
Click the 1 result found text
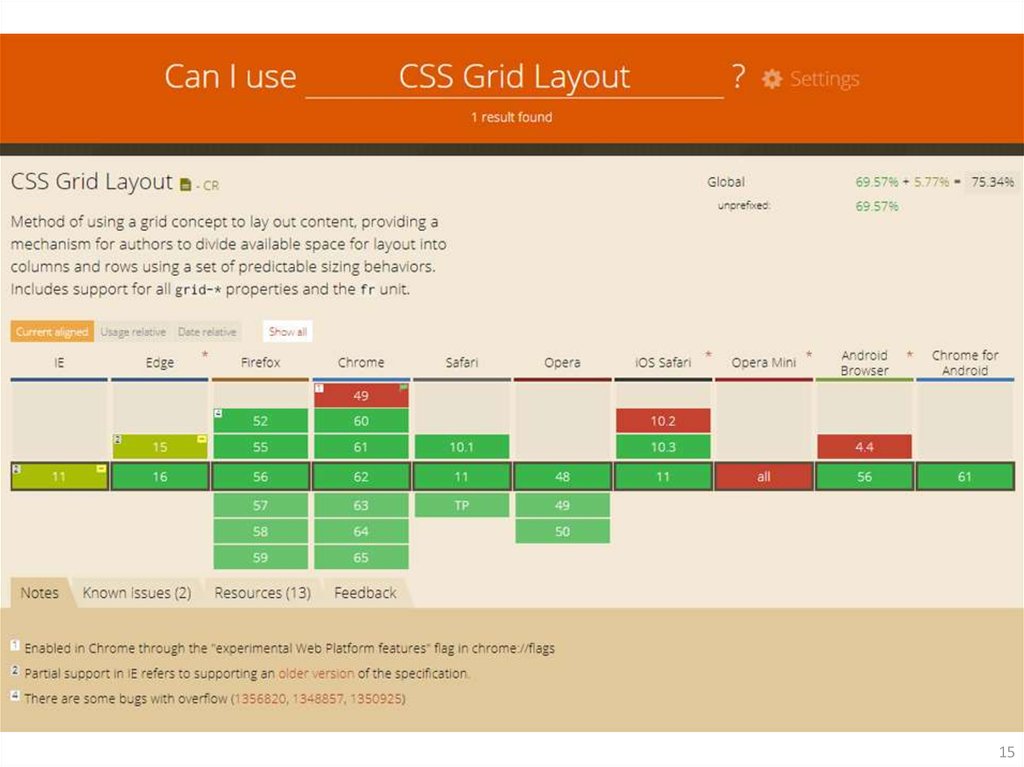511,118
